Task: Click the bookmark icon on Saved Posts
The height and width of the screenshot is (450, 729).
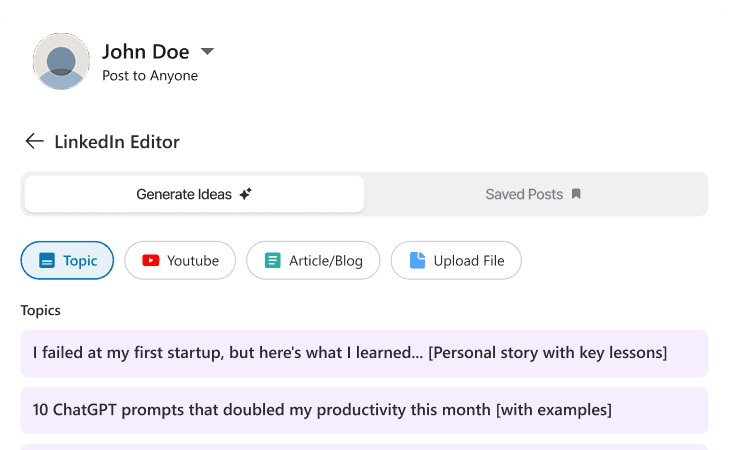Action: [x=576, y=193]
